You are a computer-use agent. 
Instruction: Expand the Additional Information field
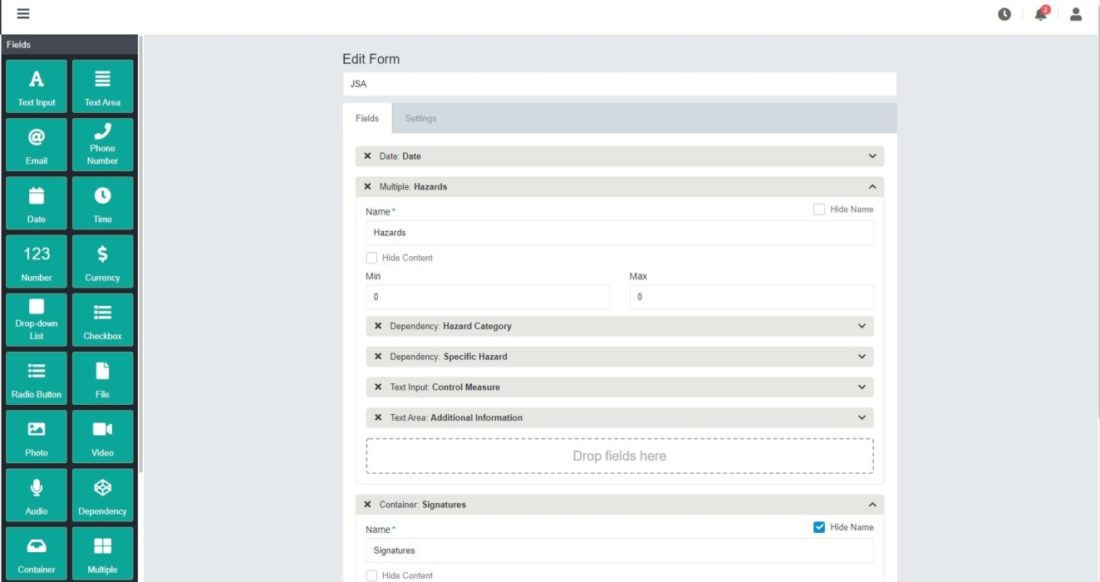(862, 417)
